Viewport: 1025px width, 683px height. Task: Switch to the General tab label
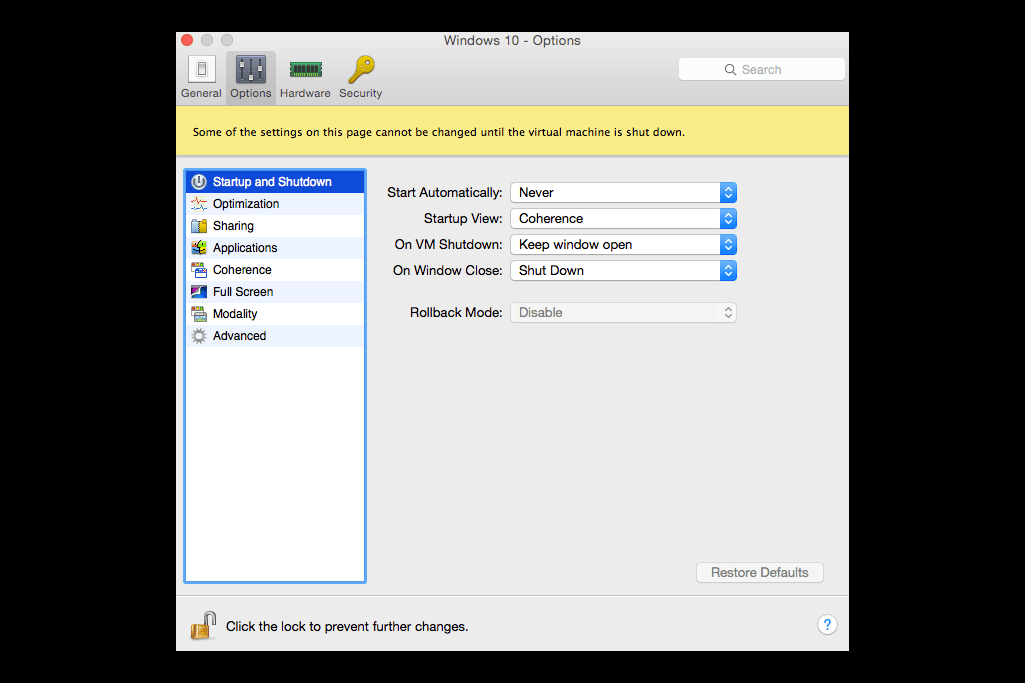pyautogui.click(x=201, y=93)
